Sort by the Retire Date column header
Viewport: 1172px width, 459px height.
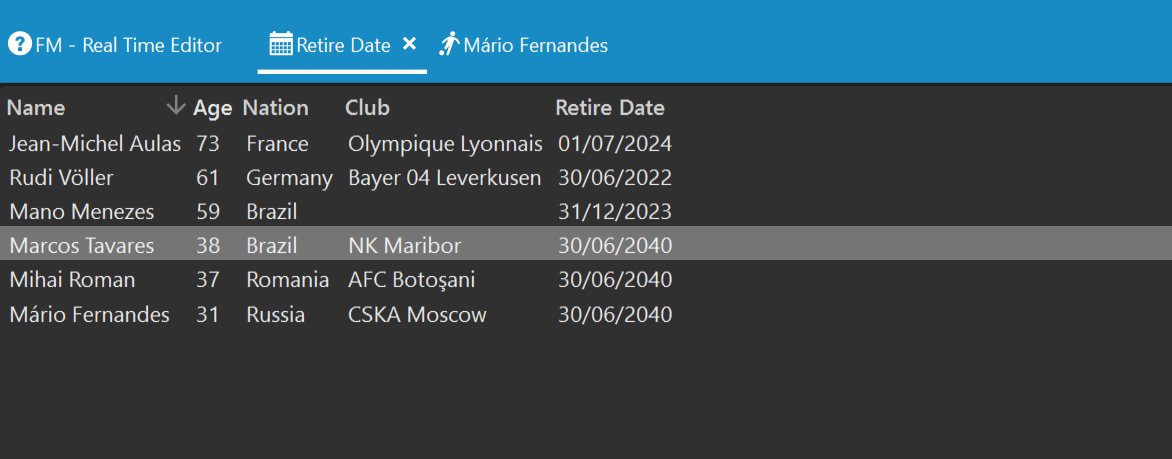(x=610, y=108)
